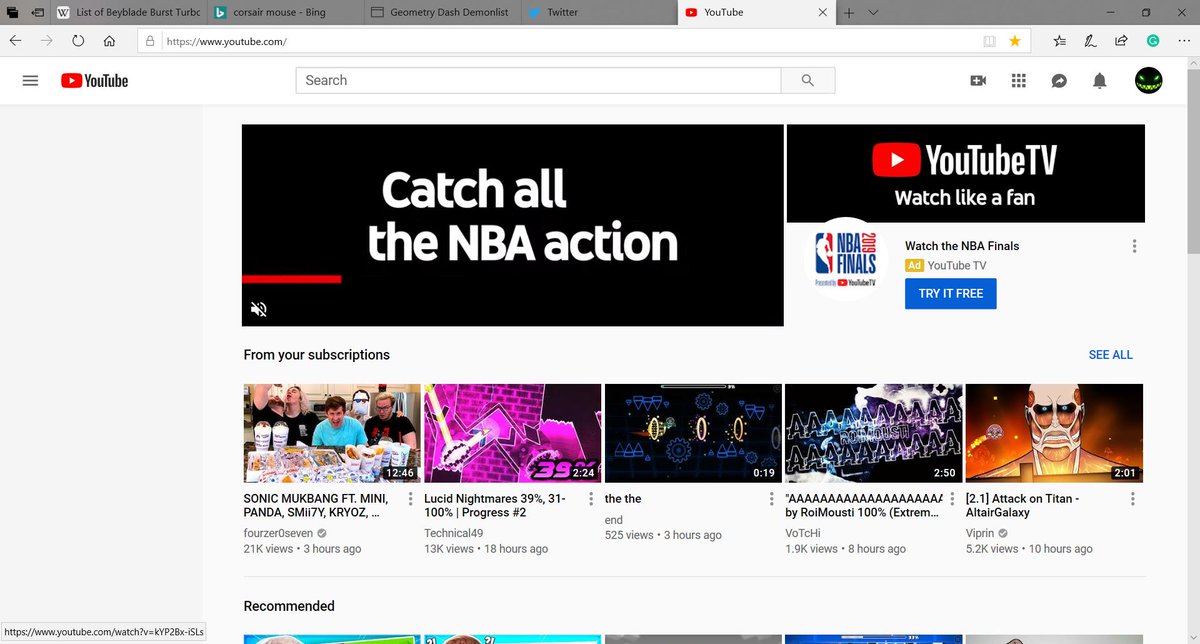Click SEE ALL subscriptions link
1200x644 pixels.
point(1110,355)
